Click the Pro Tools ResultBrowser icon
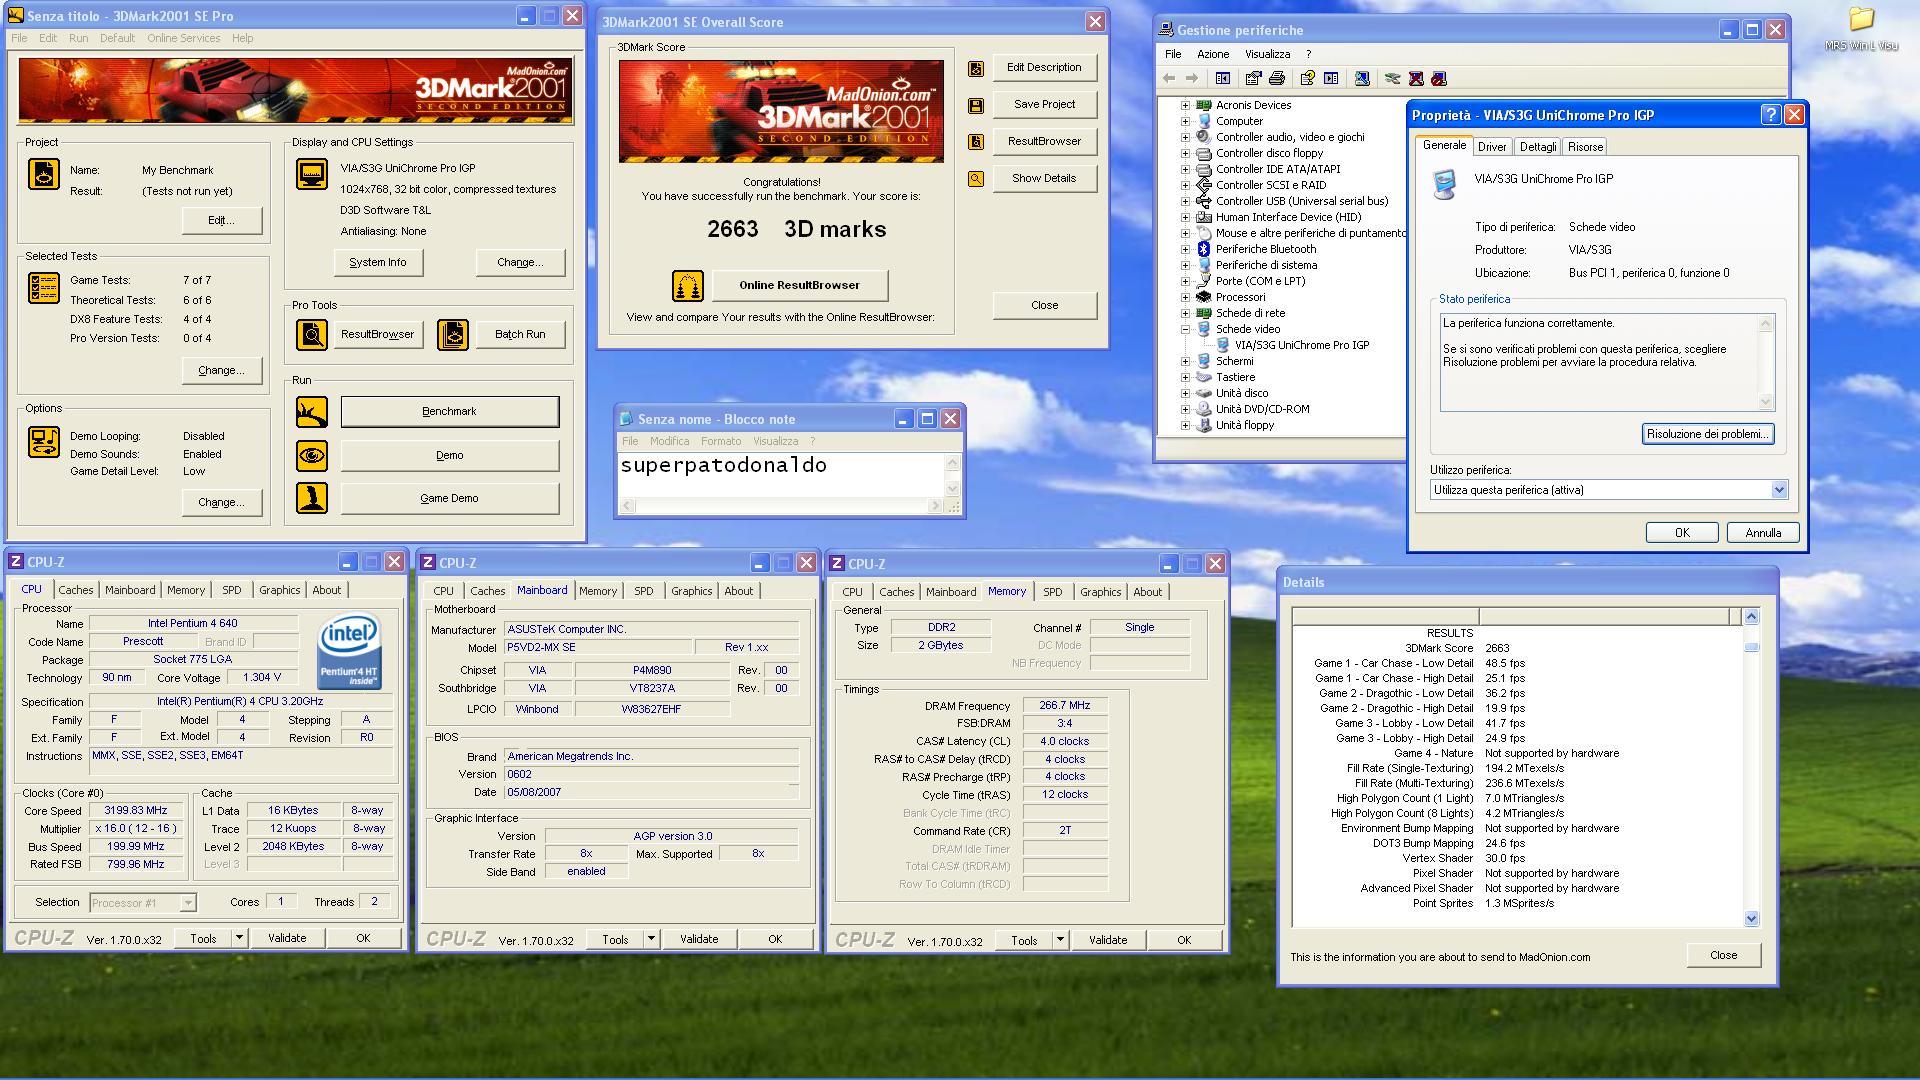The height and width of the screenshot is (1080, 1920). [312, 335]
